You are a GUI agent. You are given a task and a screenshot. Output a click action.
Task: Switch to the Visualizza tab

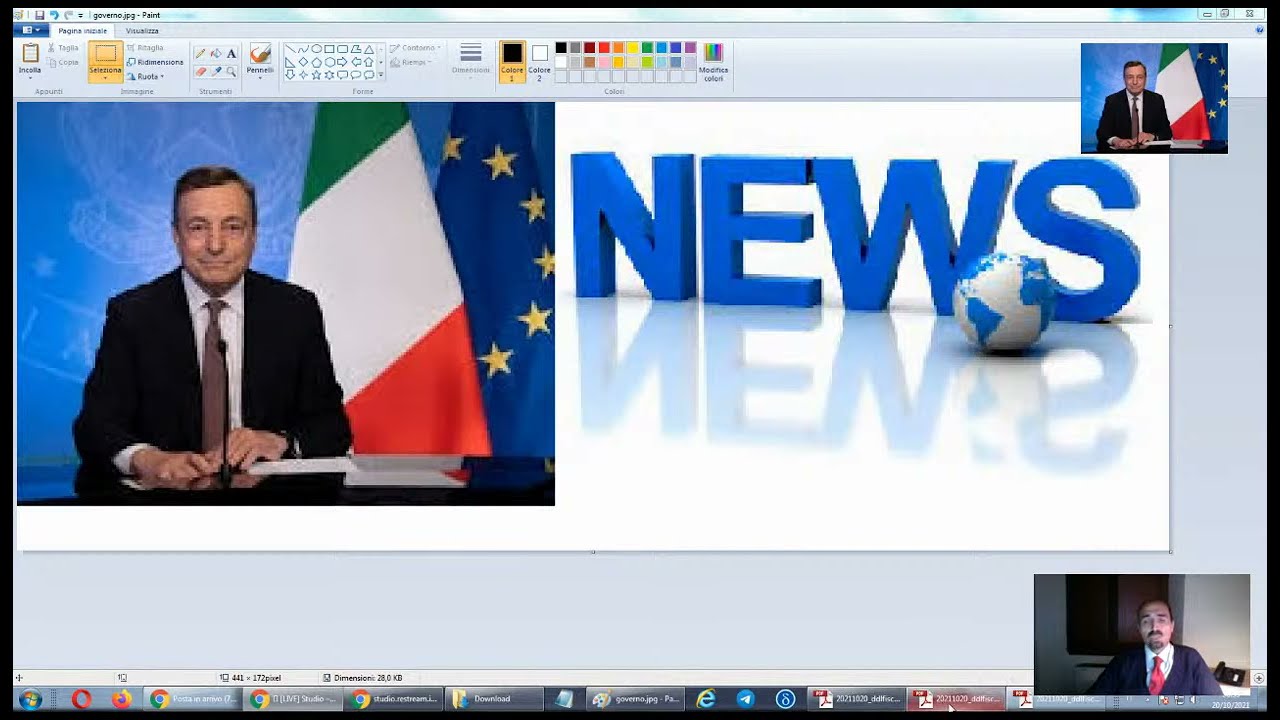pos(142,31)
